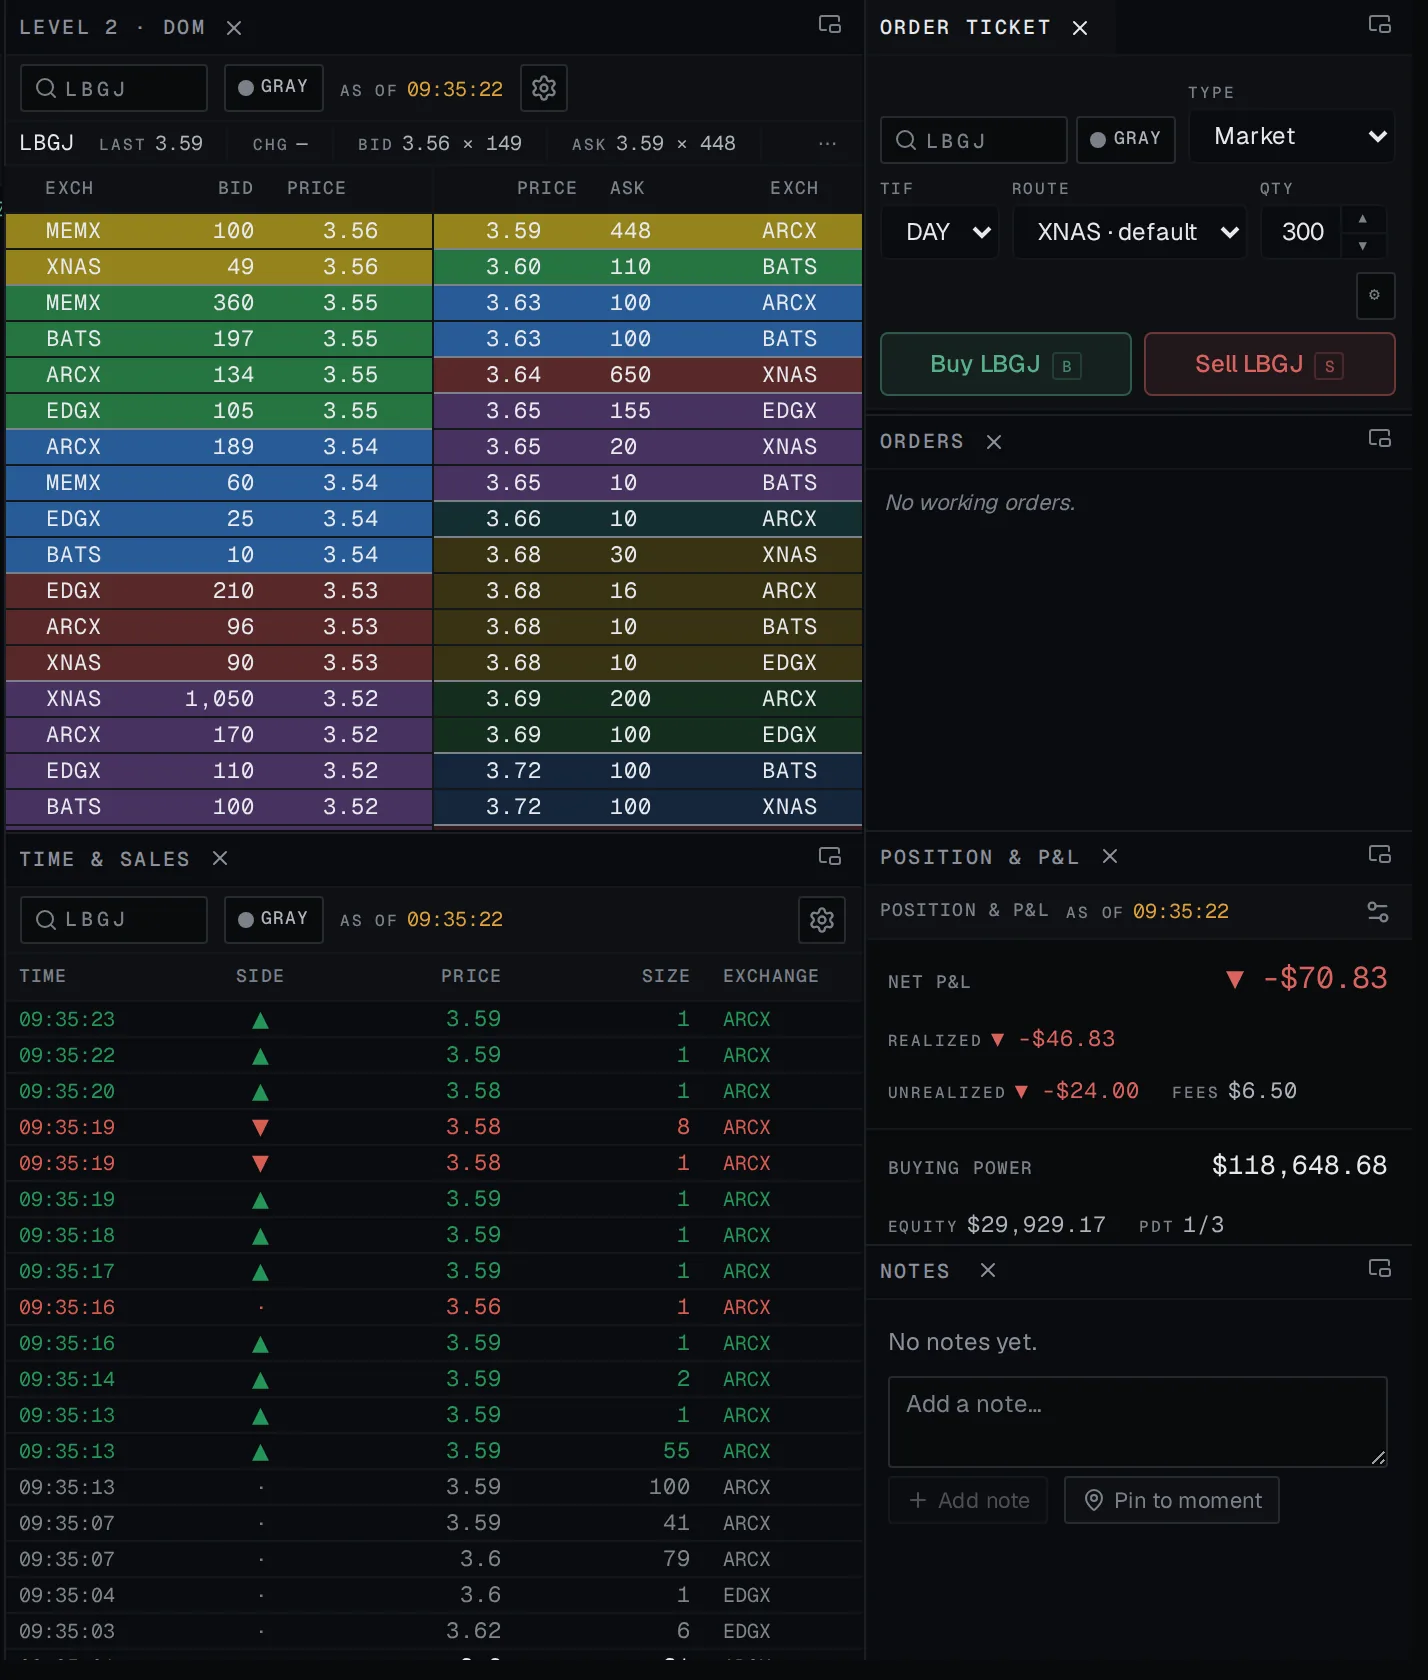The height and width of the screenshot is (1680, 1428).
Task: Close the Orders tab
Action: coord(994,442)
